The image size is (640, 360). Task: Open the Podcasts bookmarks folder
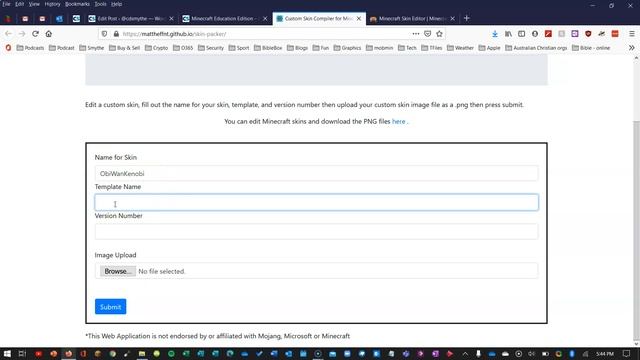(30, 48)
